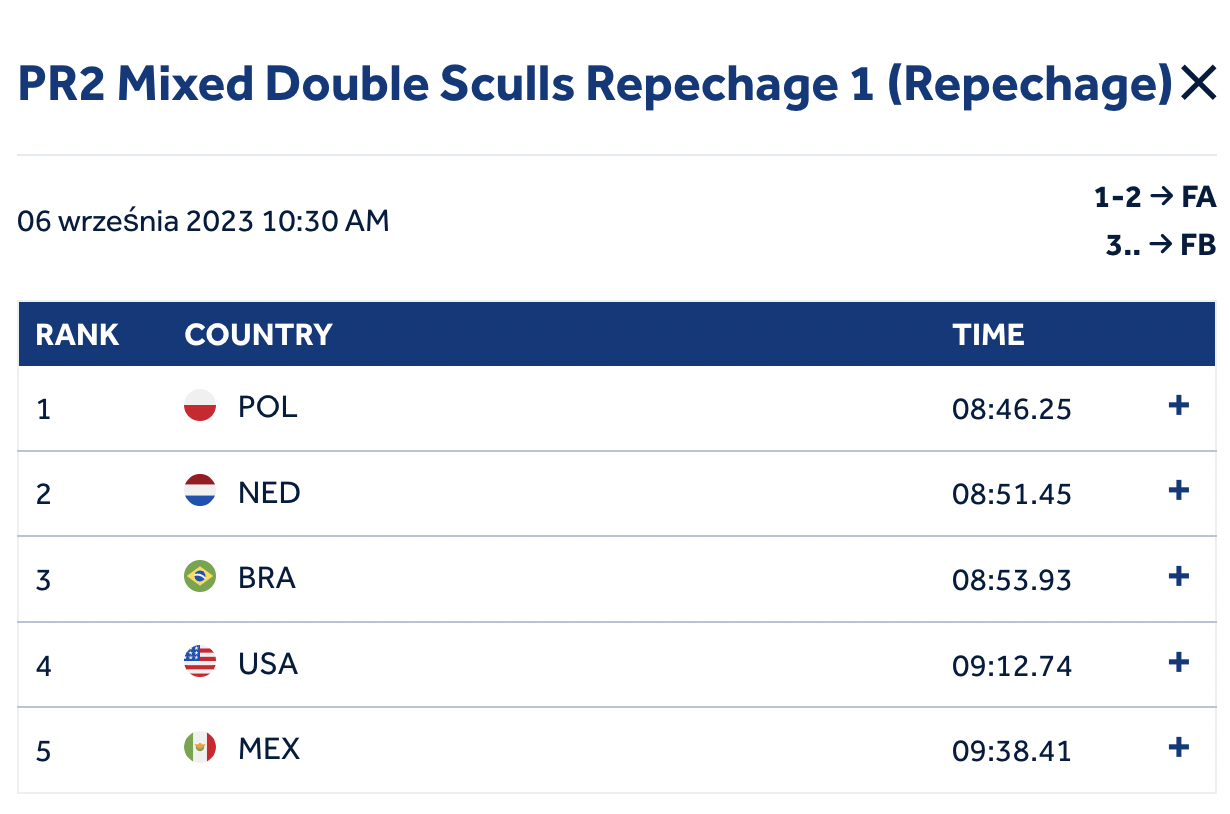1230x814 pixels.
Task: Sort by the COUNTRY column header
Action: click(x=258, y=334)
